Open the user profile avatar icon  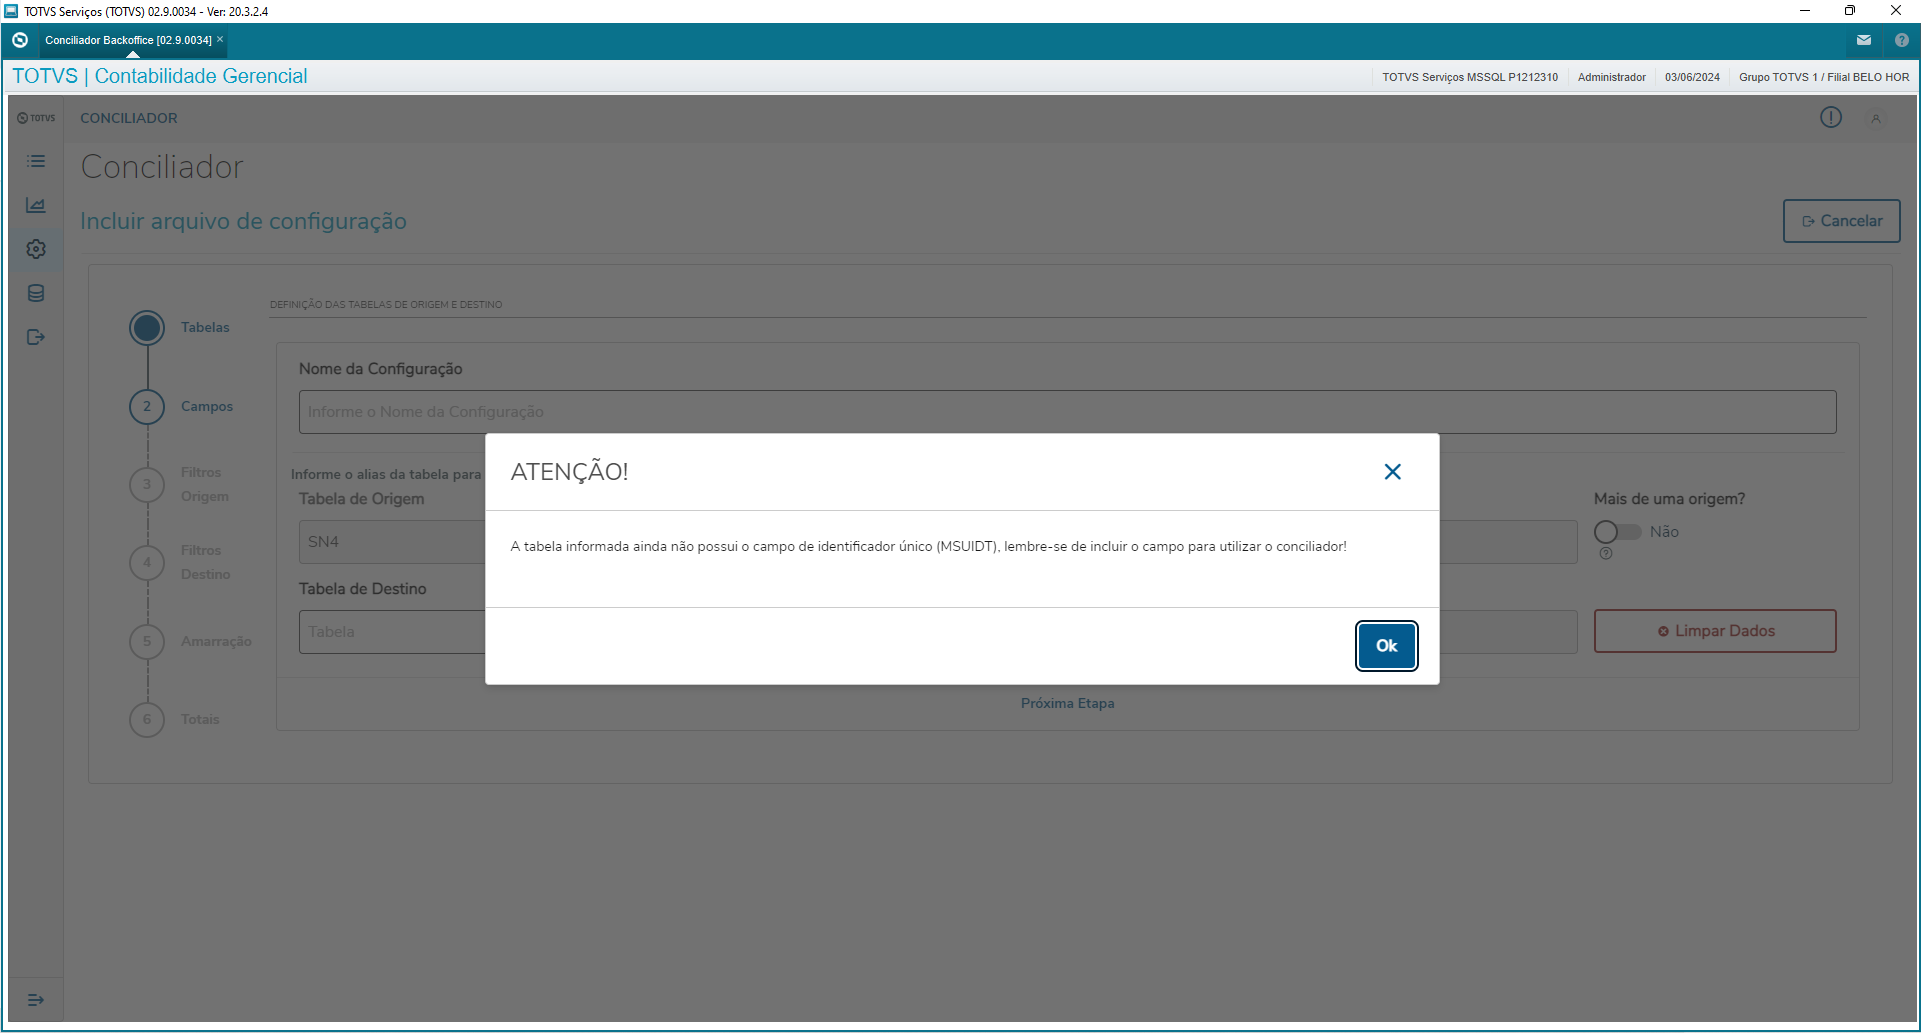coord(1876,118)
